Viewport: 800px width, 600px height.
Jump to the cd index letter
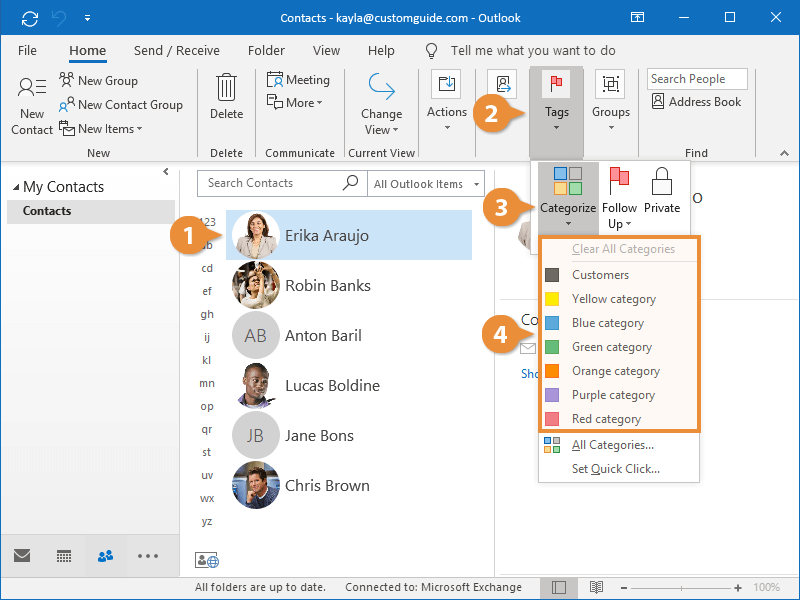[207, 268]
